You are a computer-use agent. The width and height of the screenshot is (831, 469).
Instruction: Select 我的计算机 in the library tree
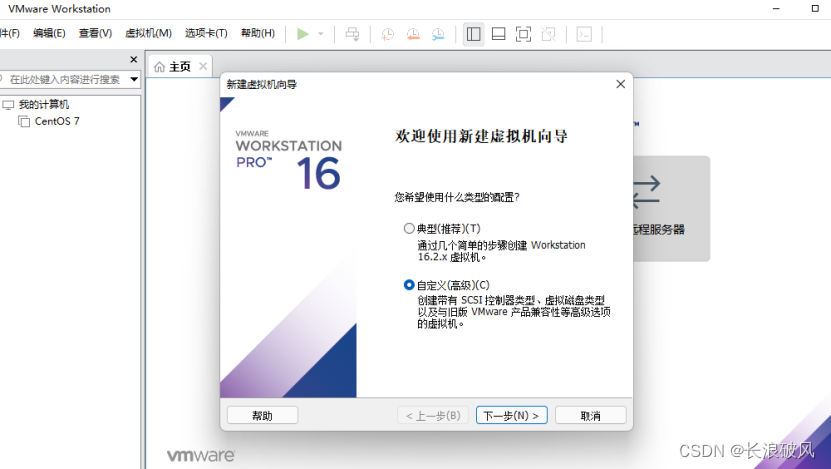(x=43, y=104)
